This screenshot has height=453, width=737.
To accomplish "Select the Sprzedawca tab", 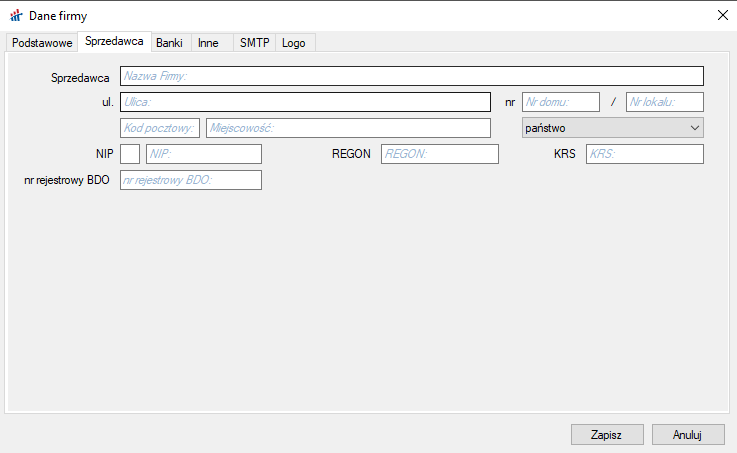I will (114, 42).
